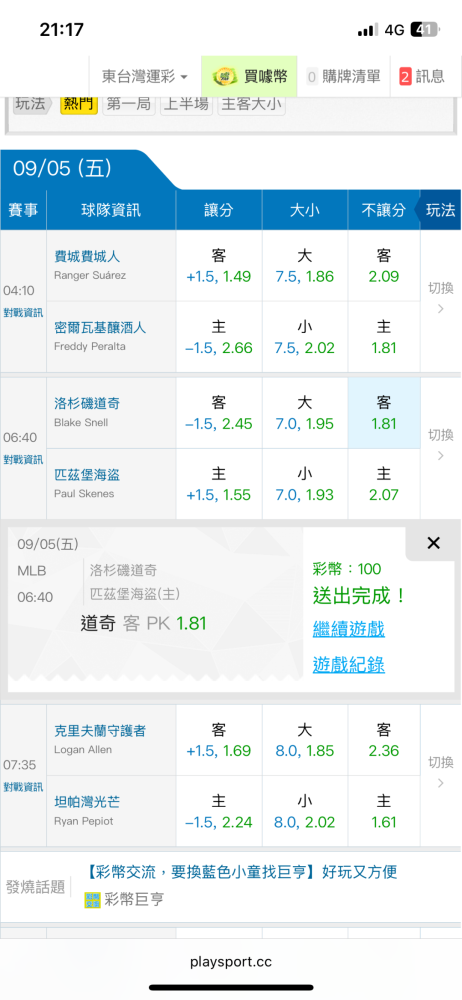Tap the 彩幣巨亨 user icon
The height and width of the screenshot is (1000, 462).
tap(92, 900)
